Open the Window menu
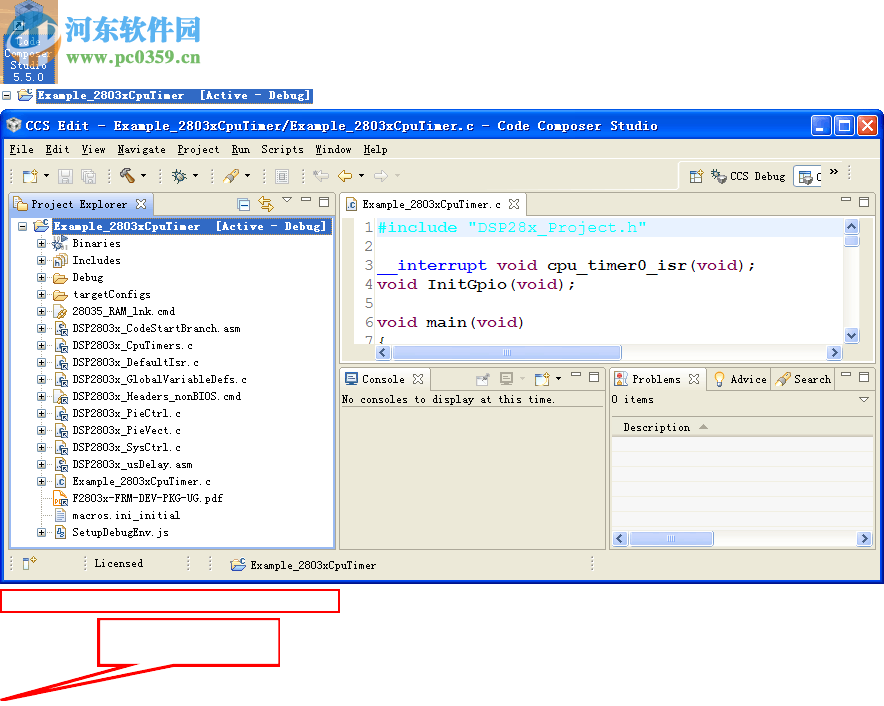The height and width of the screenshot is (706, 884). click(333, 149)
